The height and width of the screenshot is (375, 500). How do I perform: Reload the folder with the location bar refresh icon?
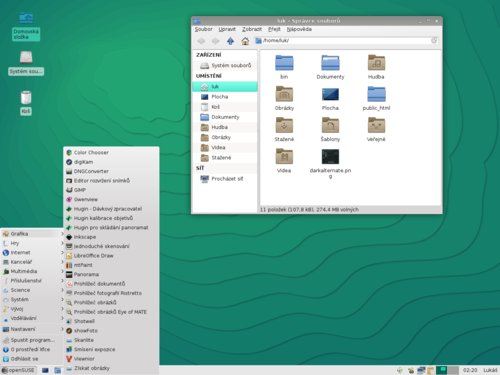click(434, 40)
